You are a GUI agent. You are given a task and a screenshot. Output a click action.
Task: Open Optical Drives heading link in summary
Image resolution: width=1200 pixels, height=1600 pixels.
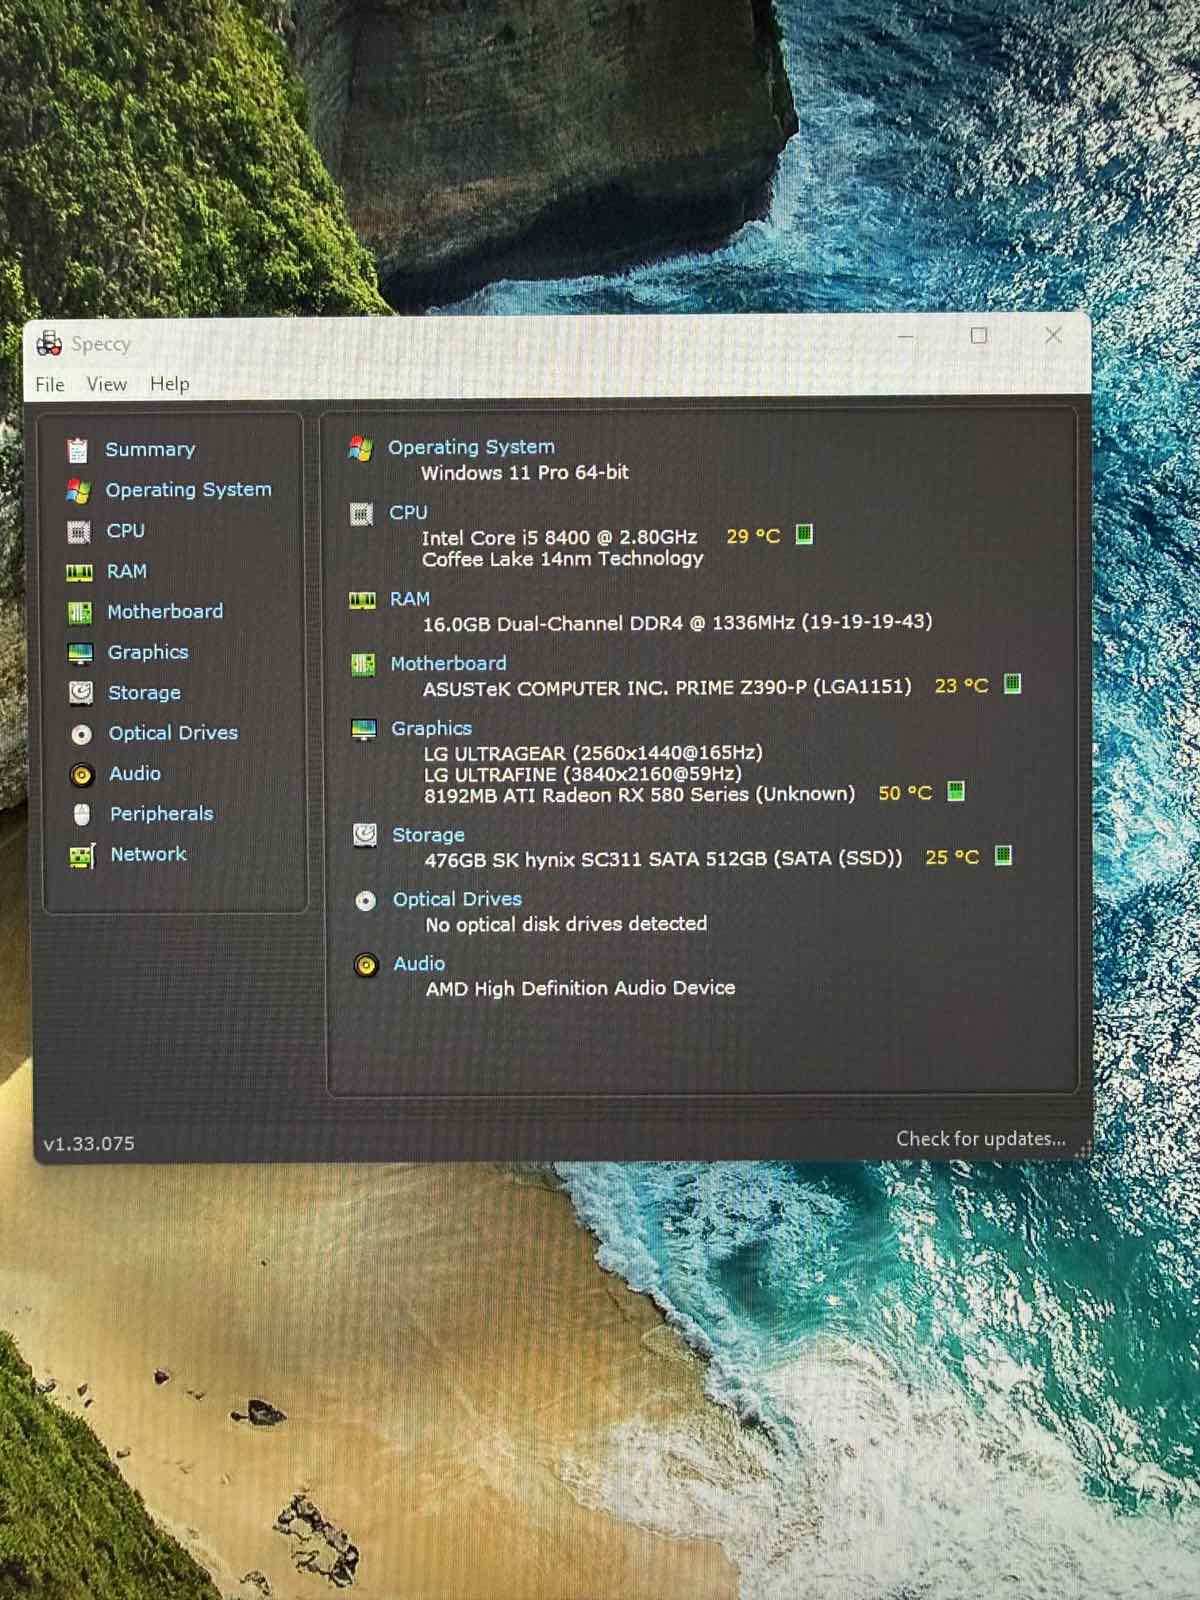(457, 899)
